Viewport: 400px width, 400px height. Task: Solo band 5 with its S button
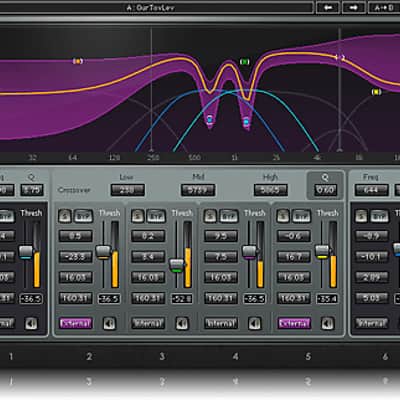coord(283,216)
